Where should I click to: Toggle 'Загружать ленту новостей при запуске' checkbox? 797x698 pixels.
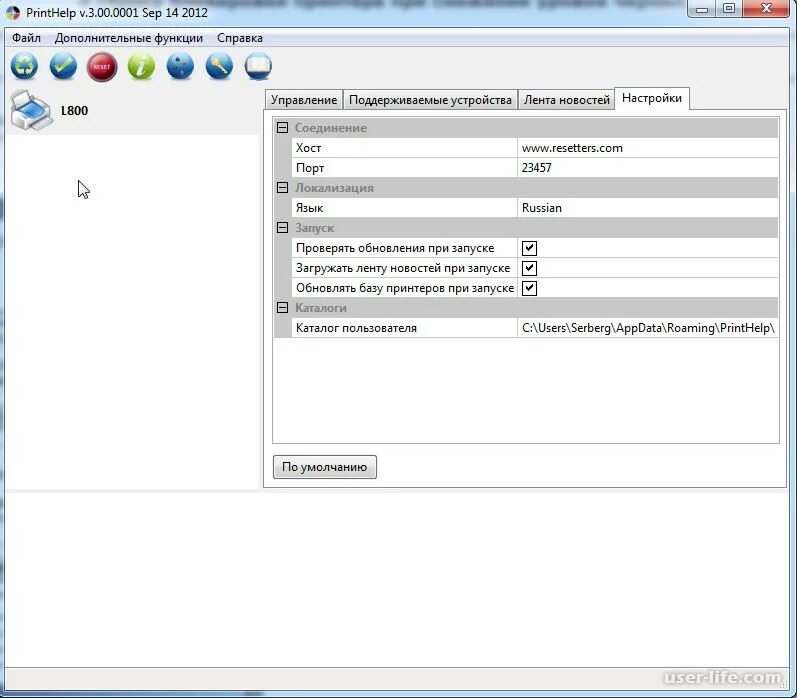529,268
